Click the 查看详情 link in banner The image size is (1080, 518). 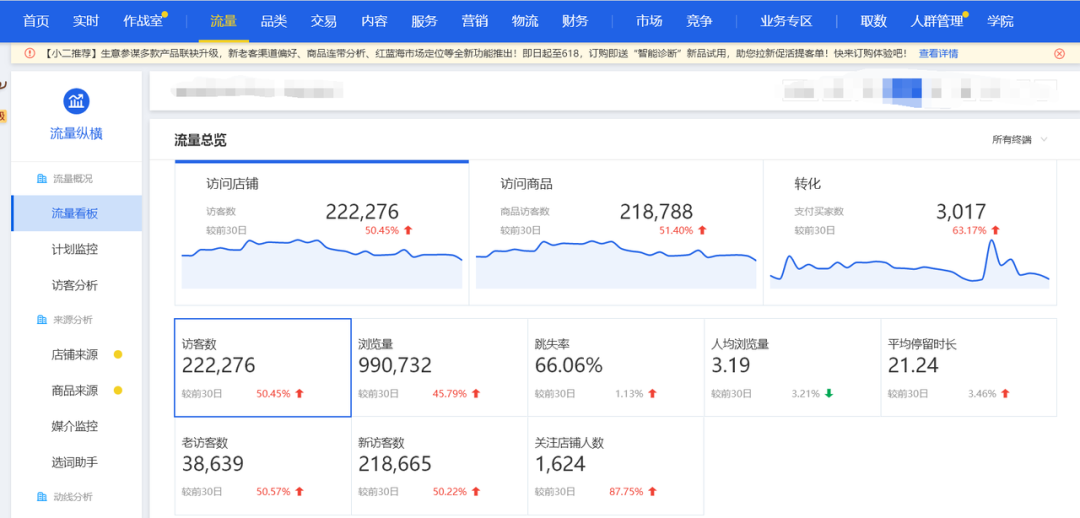pos(938,54)
